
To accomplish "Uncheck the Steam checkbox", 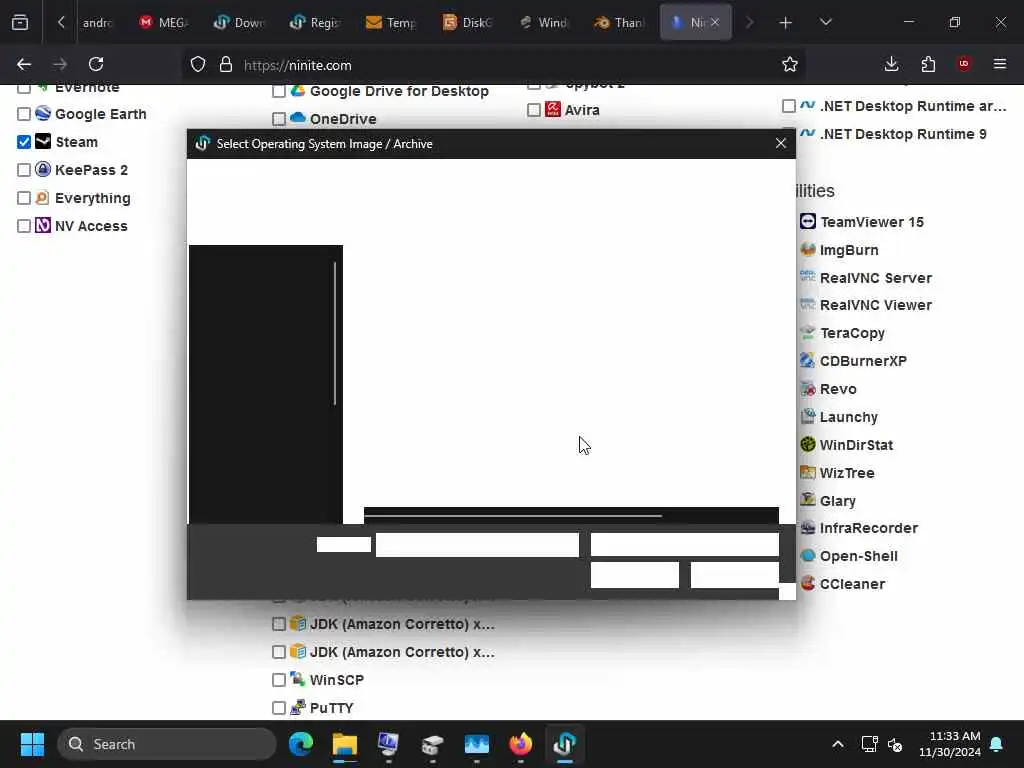I will [x=24, y=142].
